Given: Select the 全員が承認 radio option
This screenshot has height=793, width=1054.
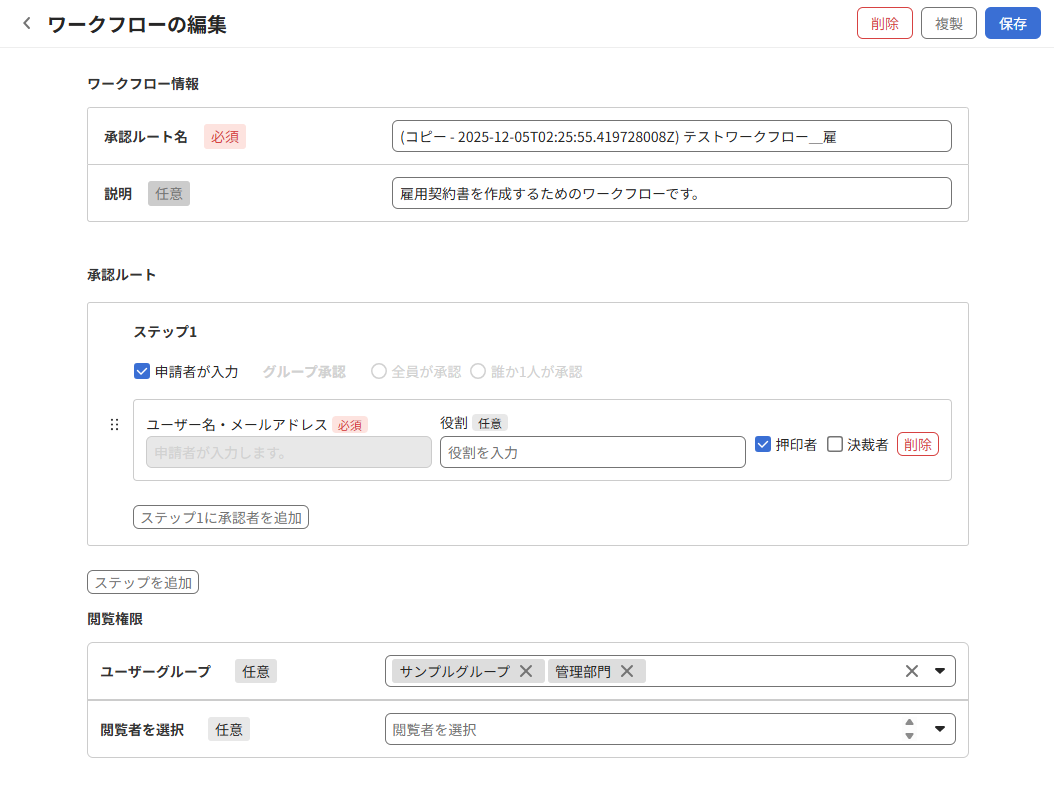Looking at the screenshot, I should point(379,371).
